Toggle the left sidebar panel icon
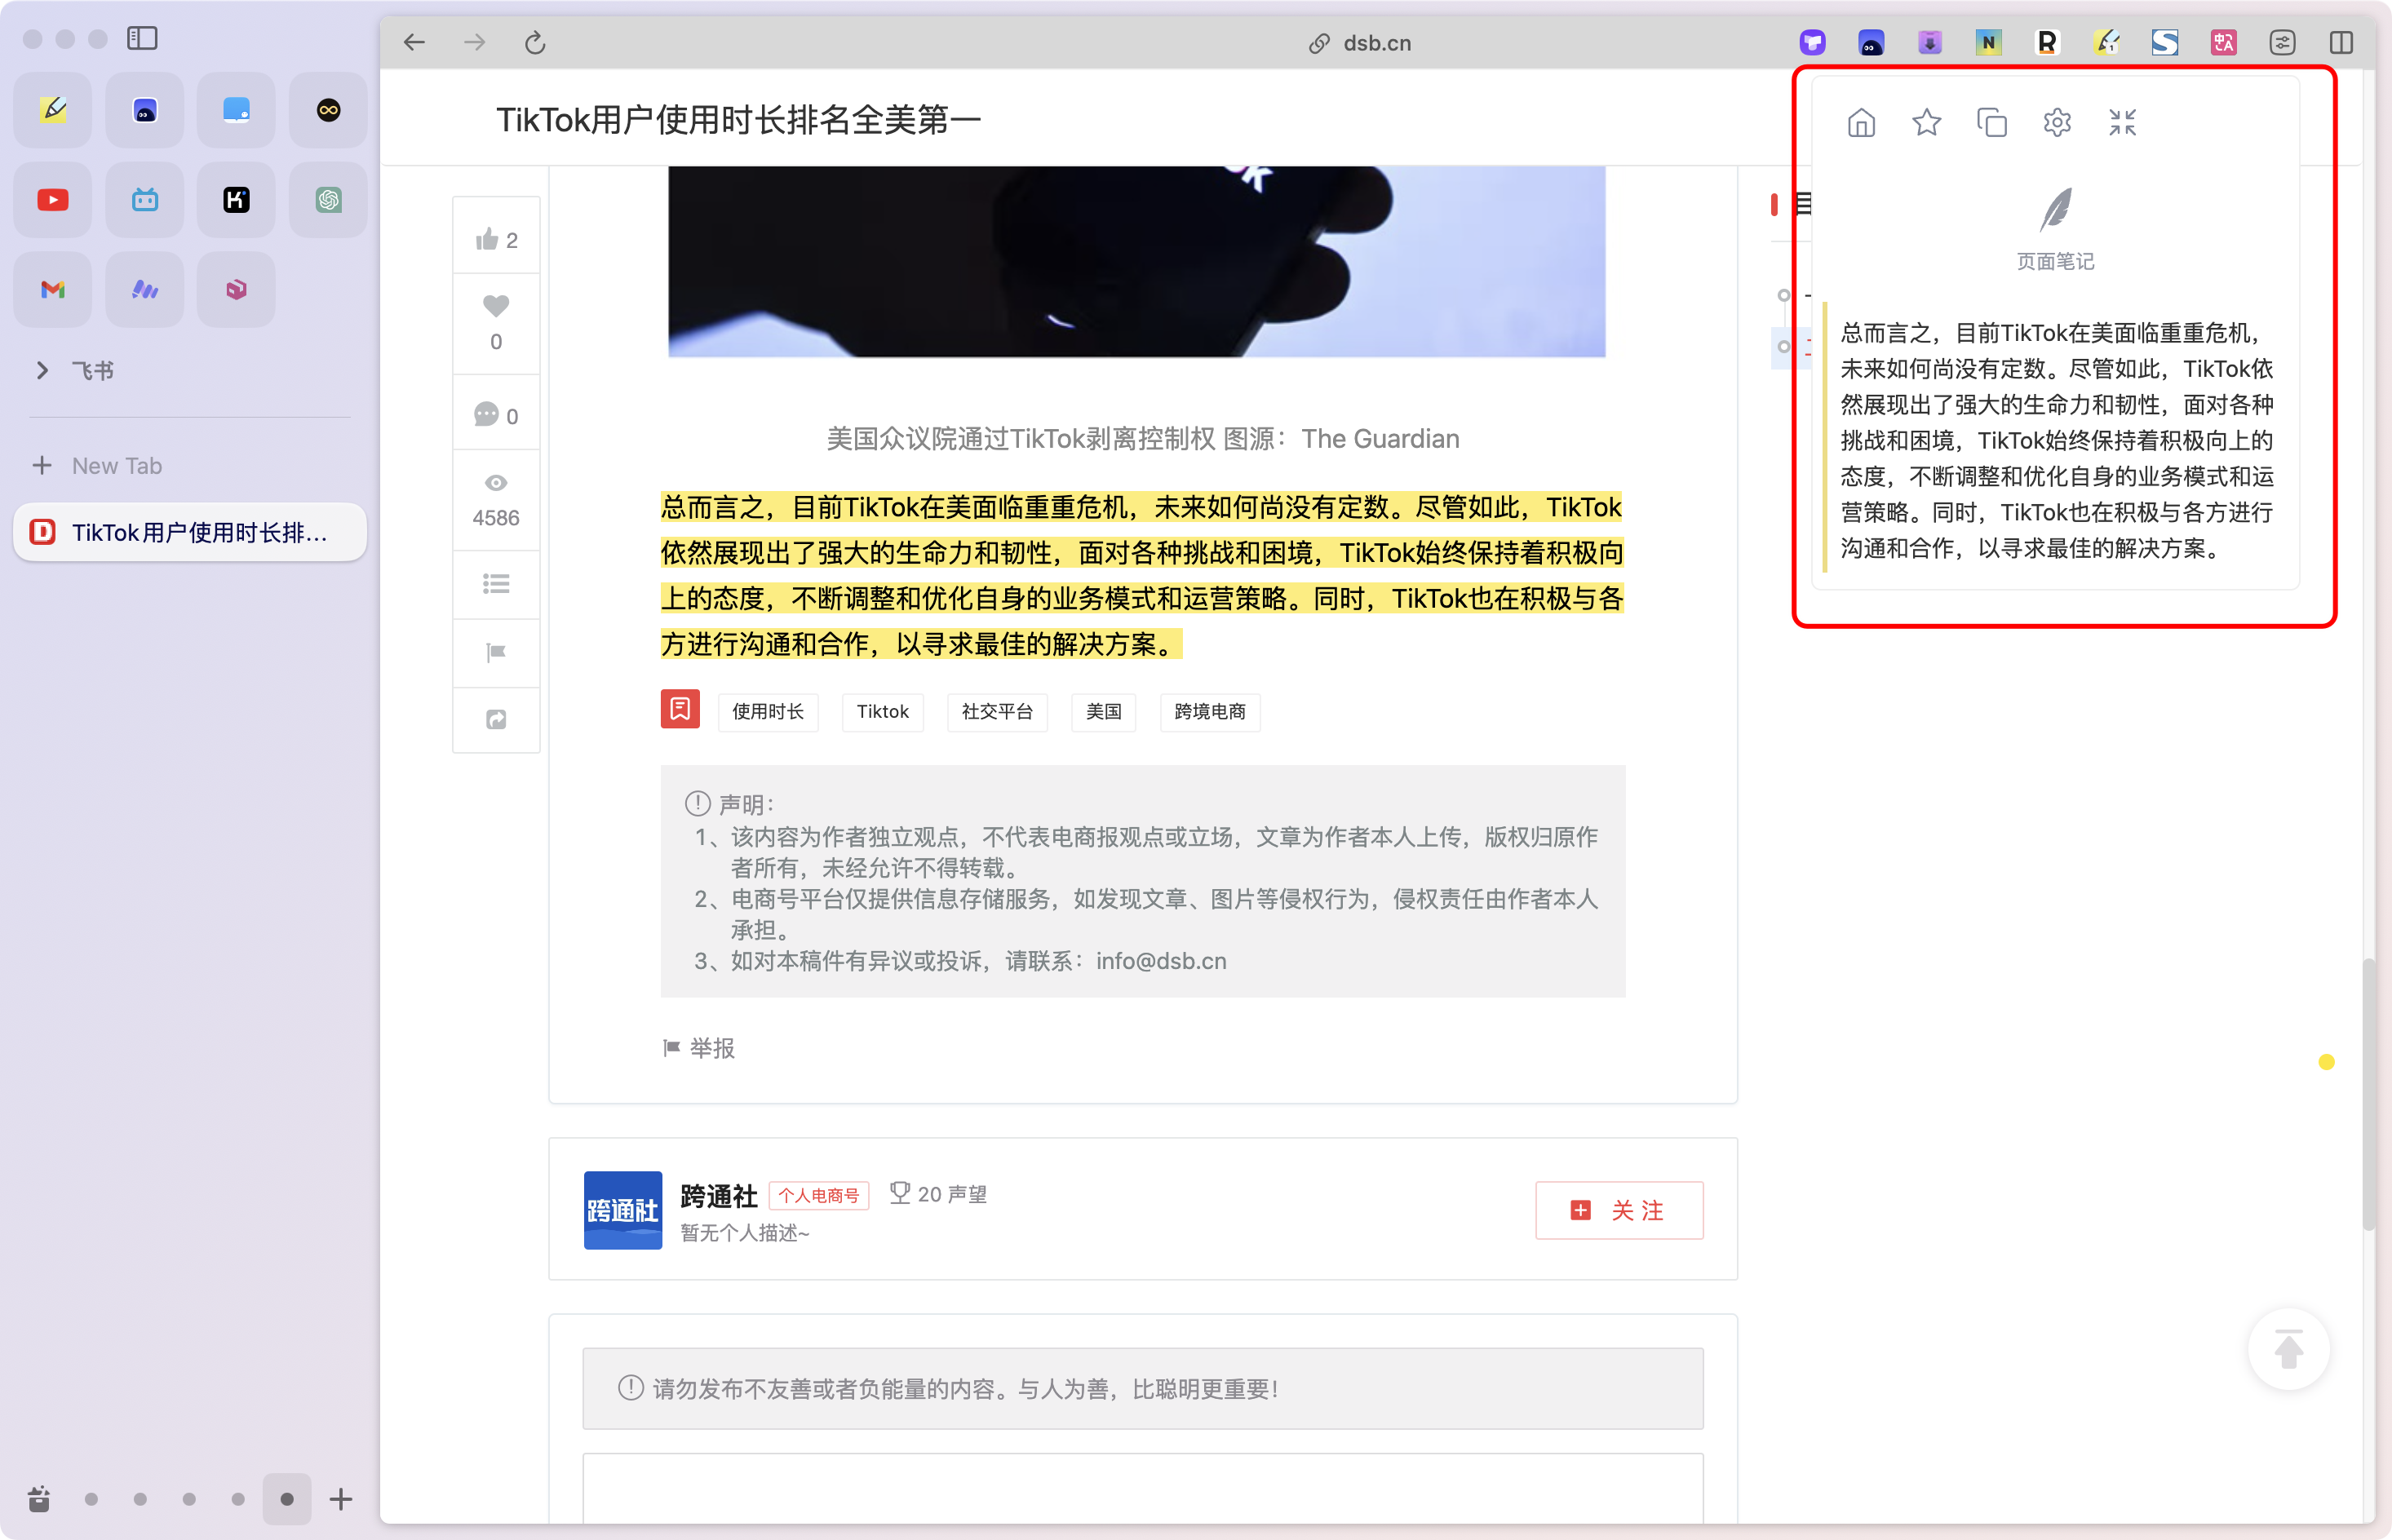The height and width of the screenshot is (1540, 2392). (x=142, y=38)
